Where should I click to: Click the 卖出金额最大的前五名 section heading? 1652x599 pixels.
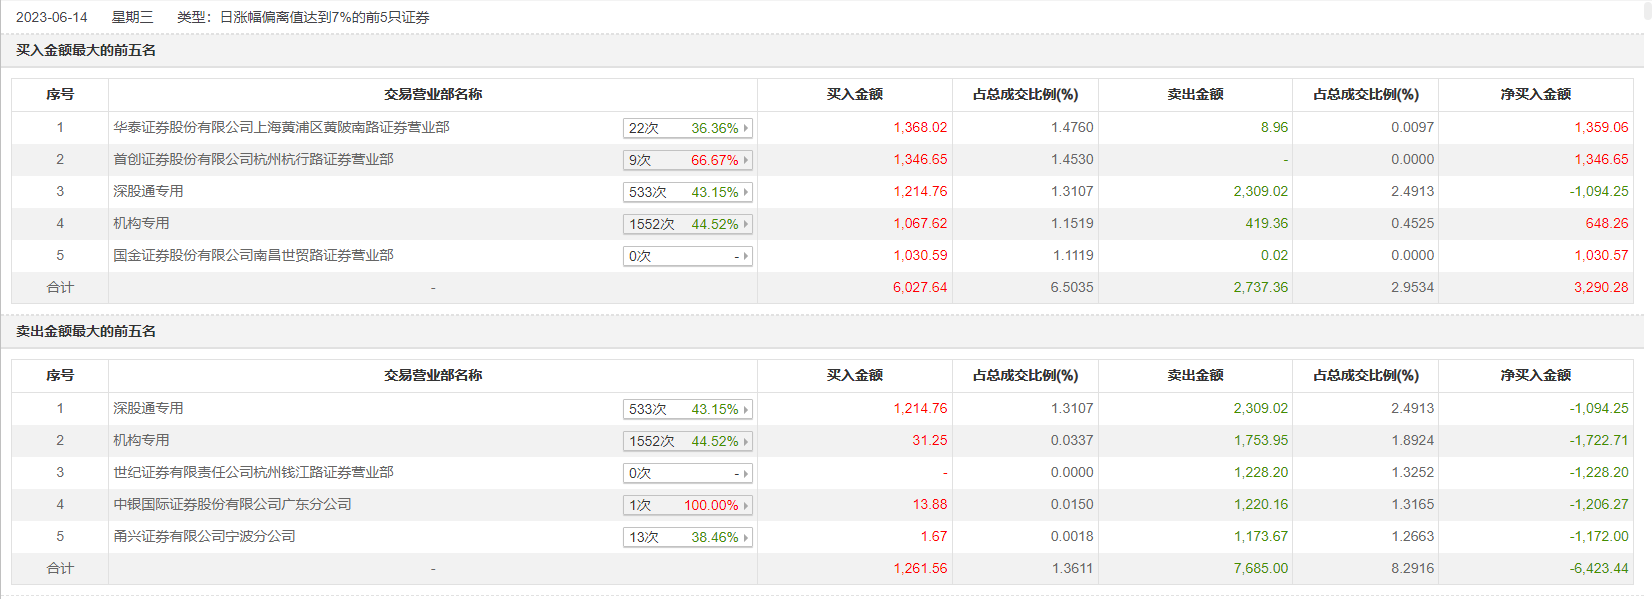86,331
